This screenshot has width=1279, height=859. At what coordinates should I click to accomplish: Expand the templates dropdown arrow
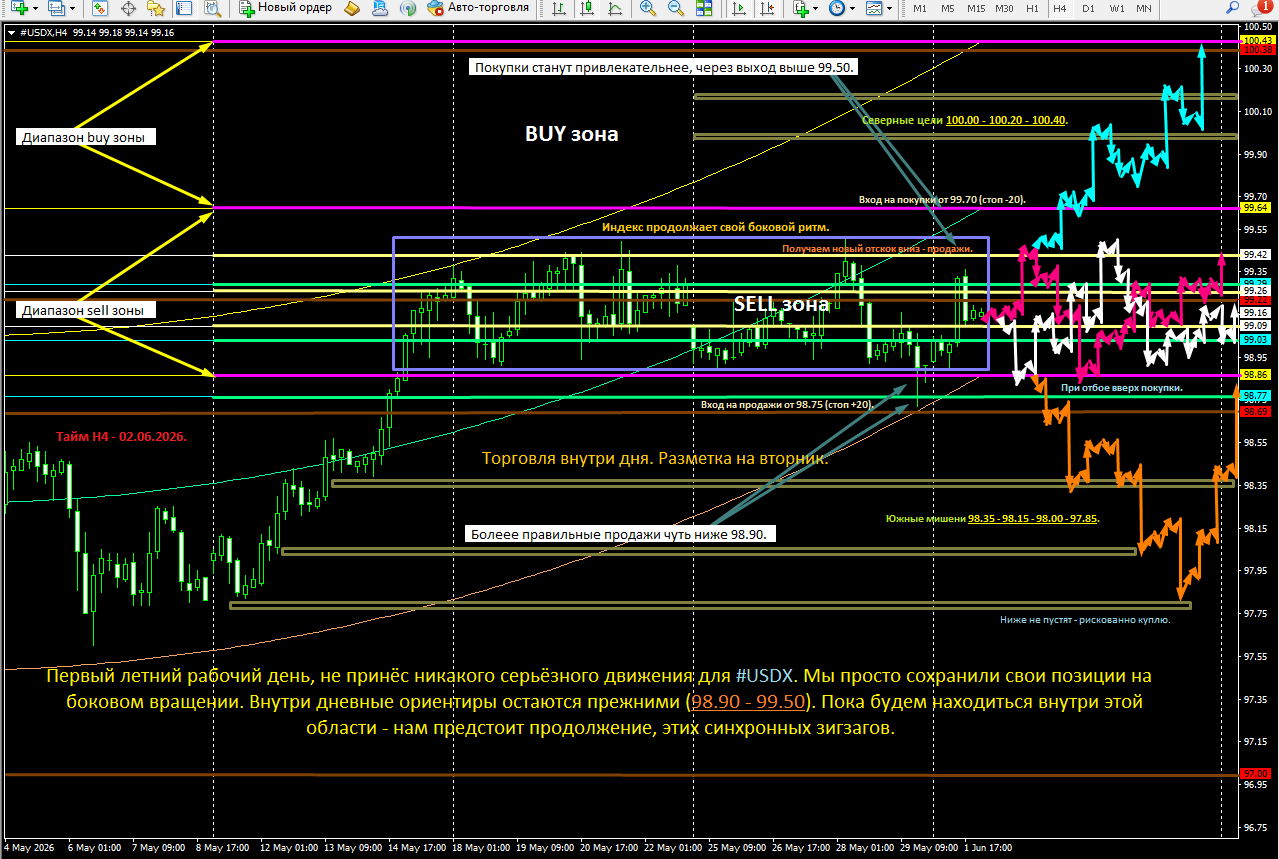click(x=889, y=8)
